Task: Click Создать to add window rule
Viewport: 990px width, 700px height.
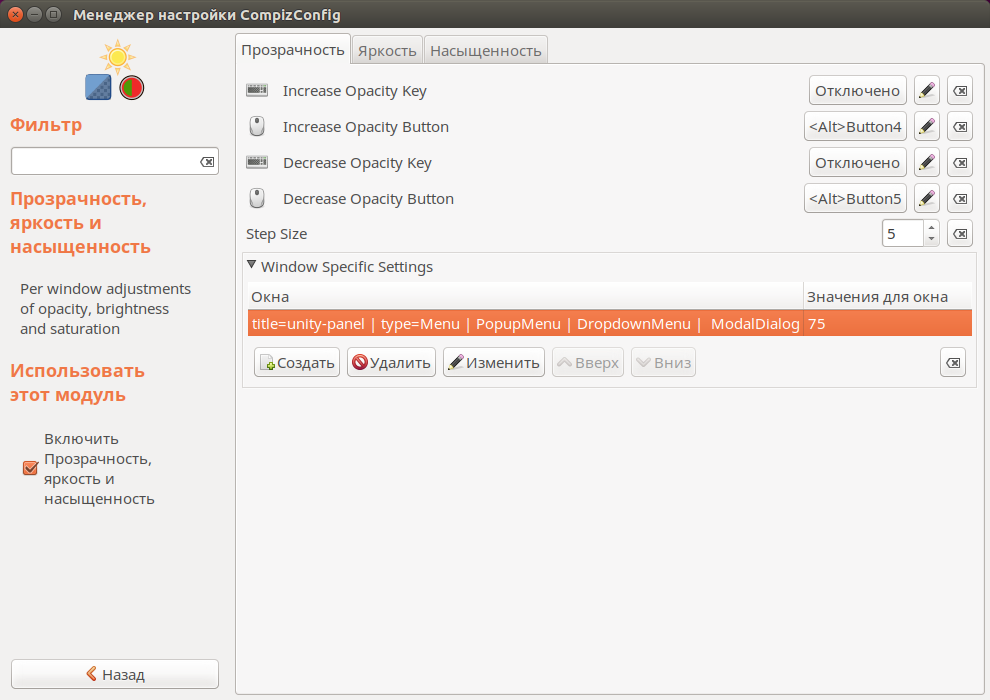Action: 297,362
